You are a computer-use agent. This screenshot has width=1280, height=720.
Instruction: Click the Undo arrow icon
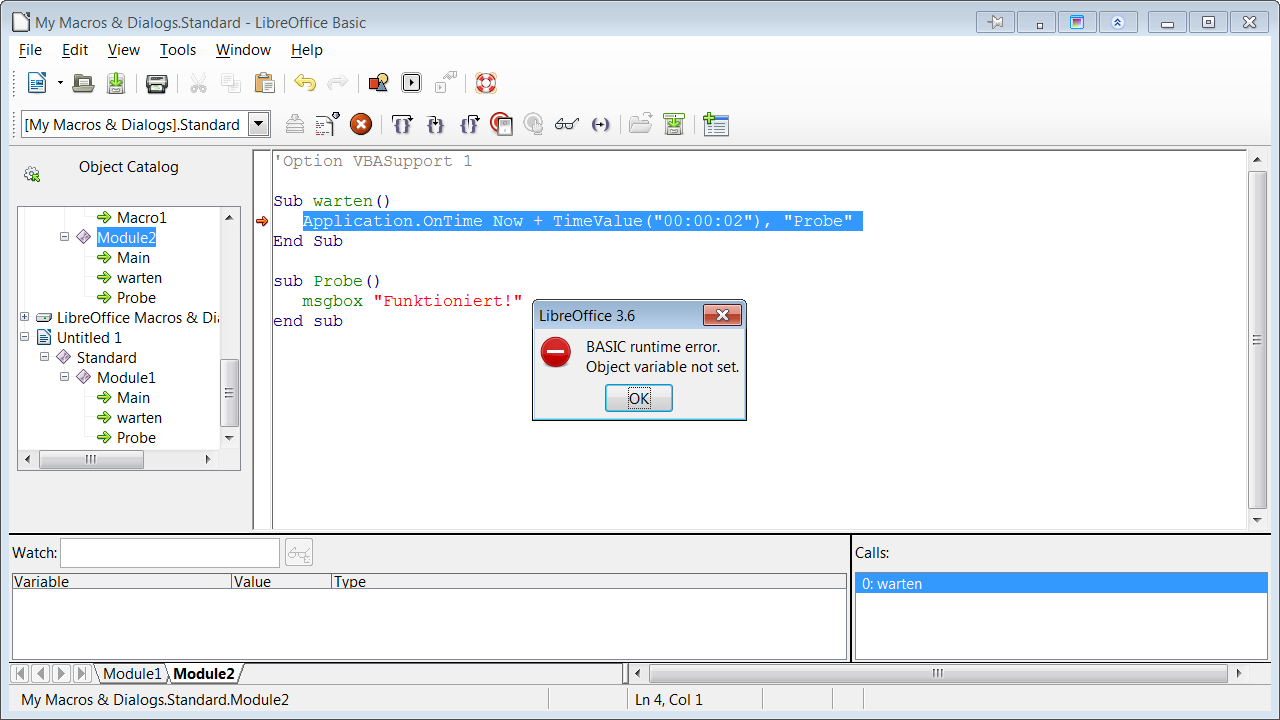305,83
